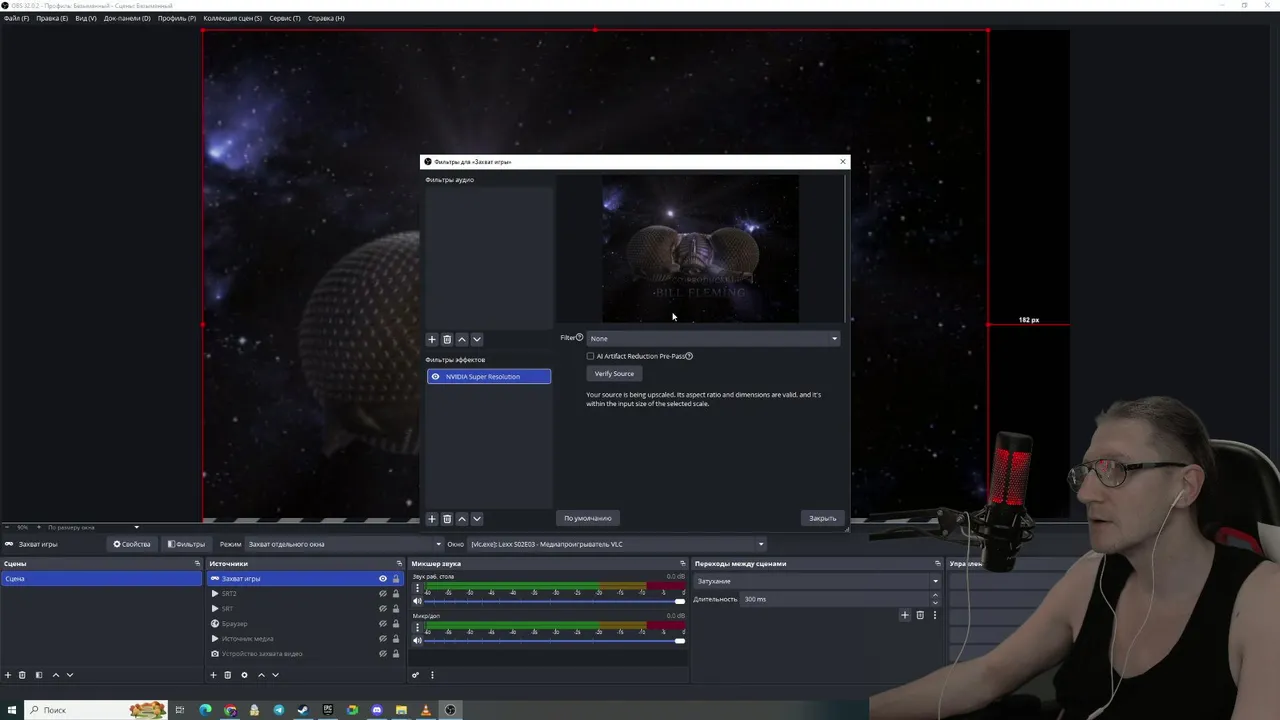Delete selected scene with trash icon

23,675
